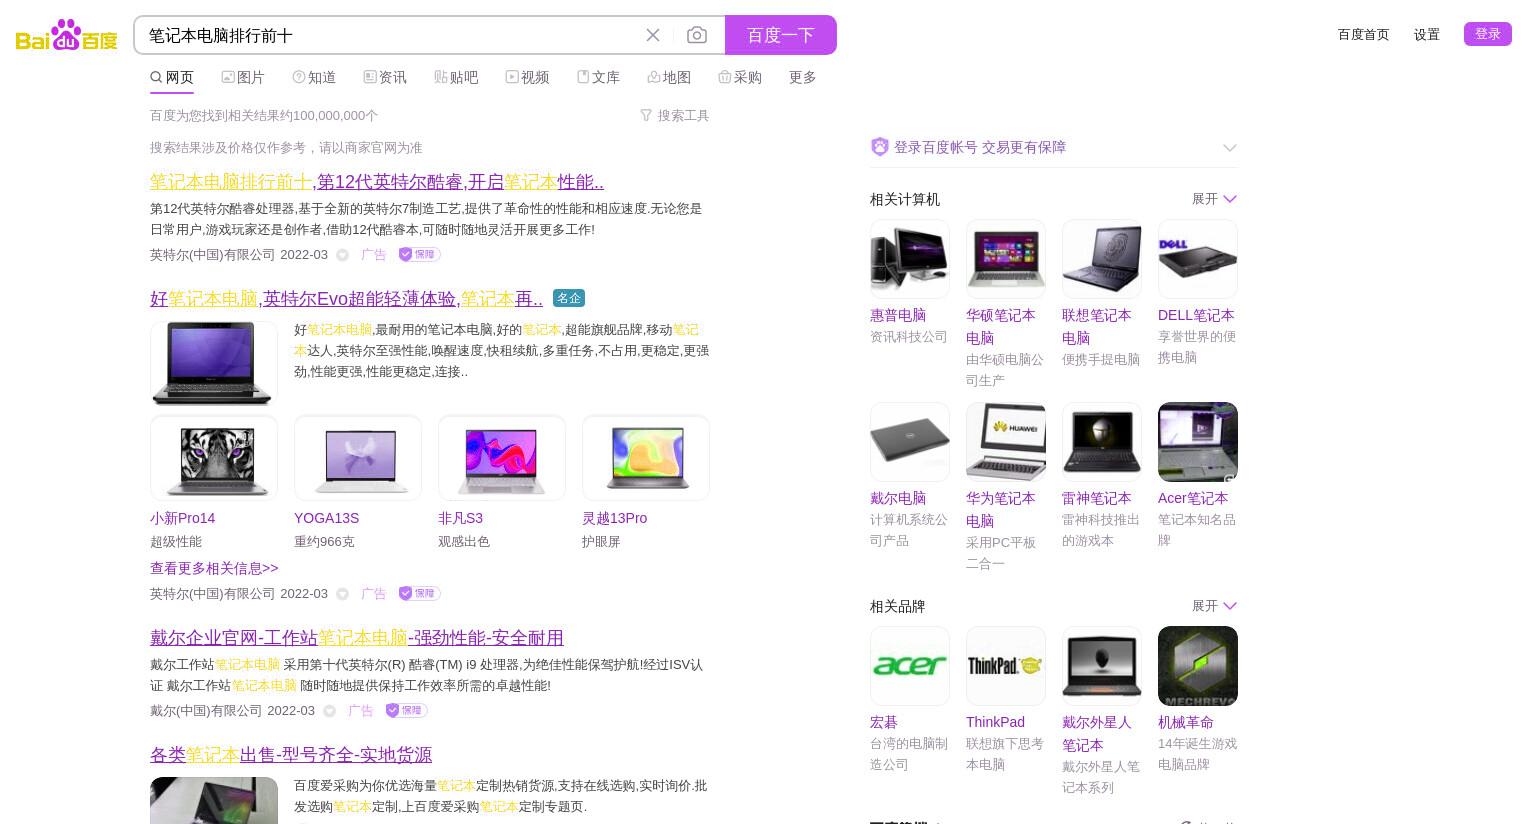Image resolution: width=1536 pixels, height=824 pixels.
Task: Open 联想笔记本电脑 thumbnail
Action: pyautogui.click(x=1102, y=259)
